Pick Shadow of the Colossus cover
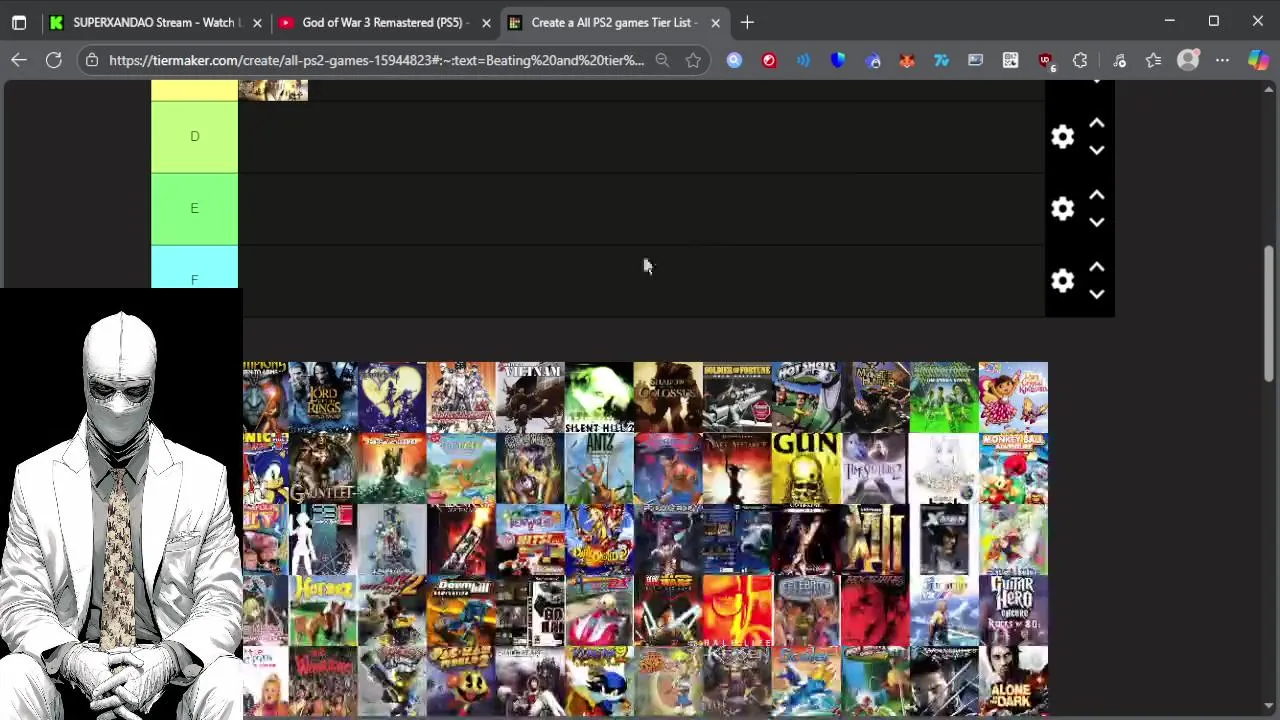This screenshot has height=720, width=1280. tap(668, 397)
